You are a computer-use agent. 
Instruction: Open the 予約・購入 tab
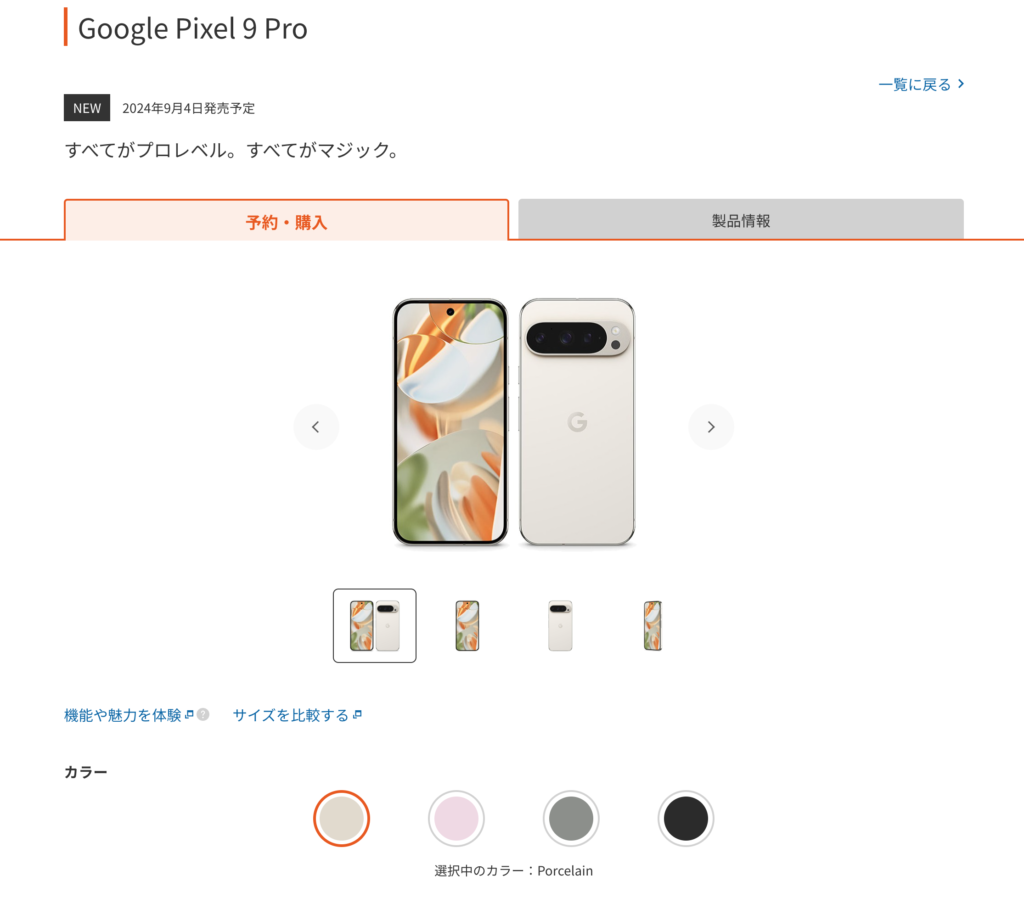coord(286,221)
